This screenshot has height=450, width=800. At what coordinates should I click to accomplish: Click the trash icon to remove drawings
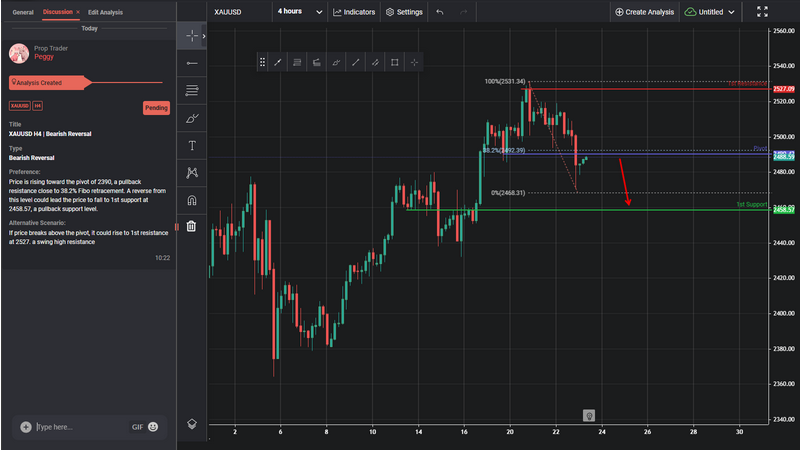pos(191,226)
